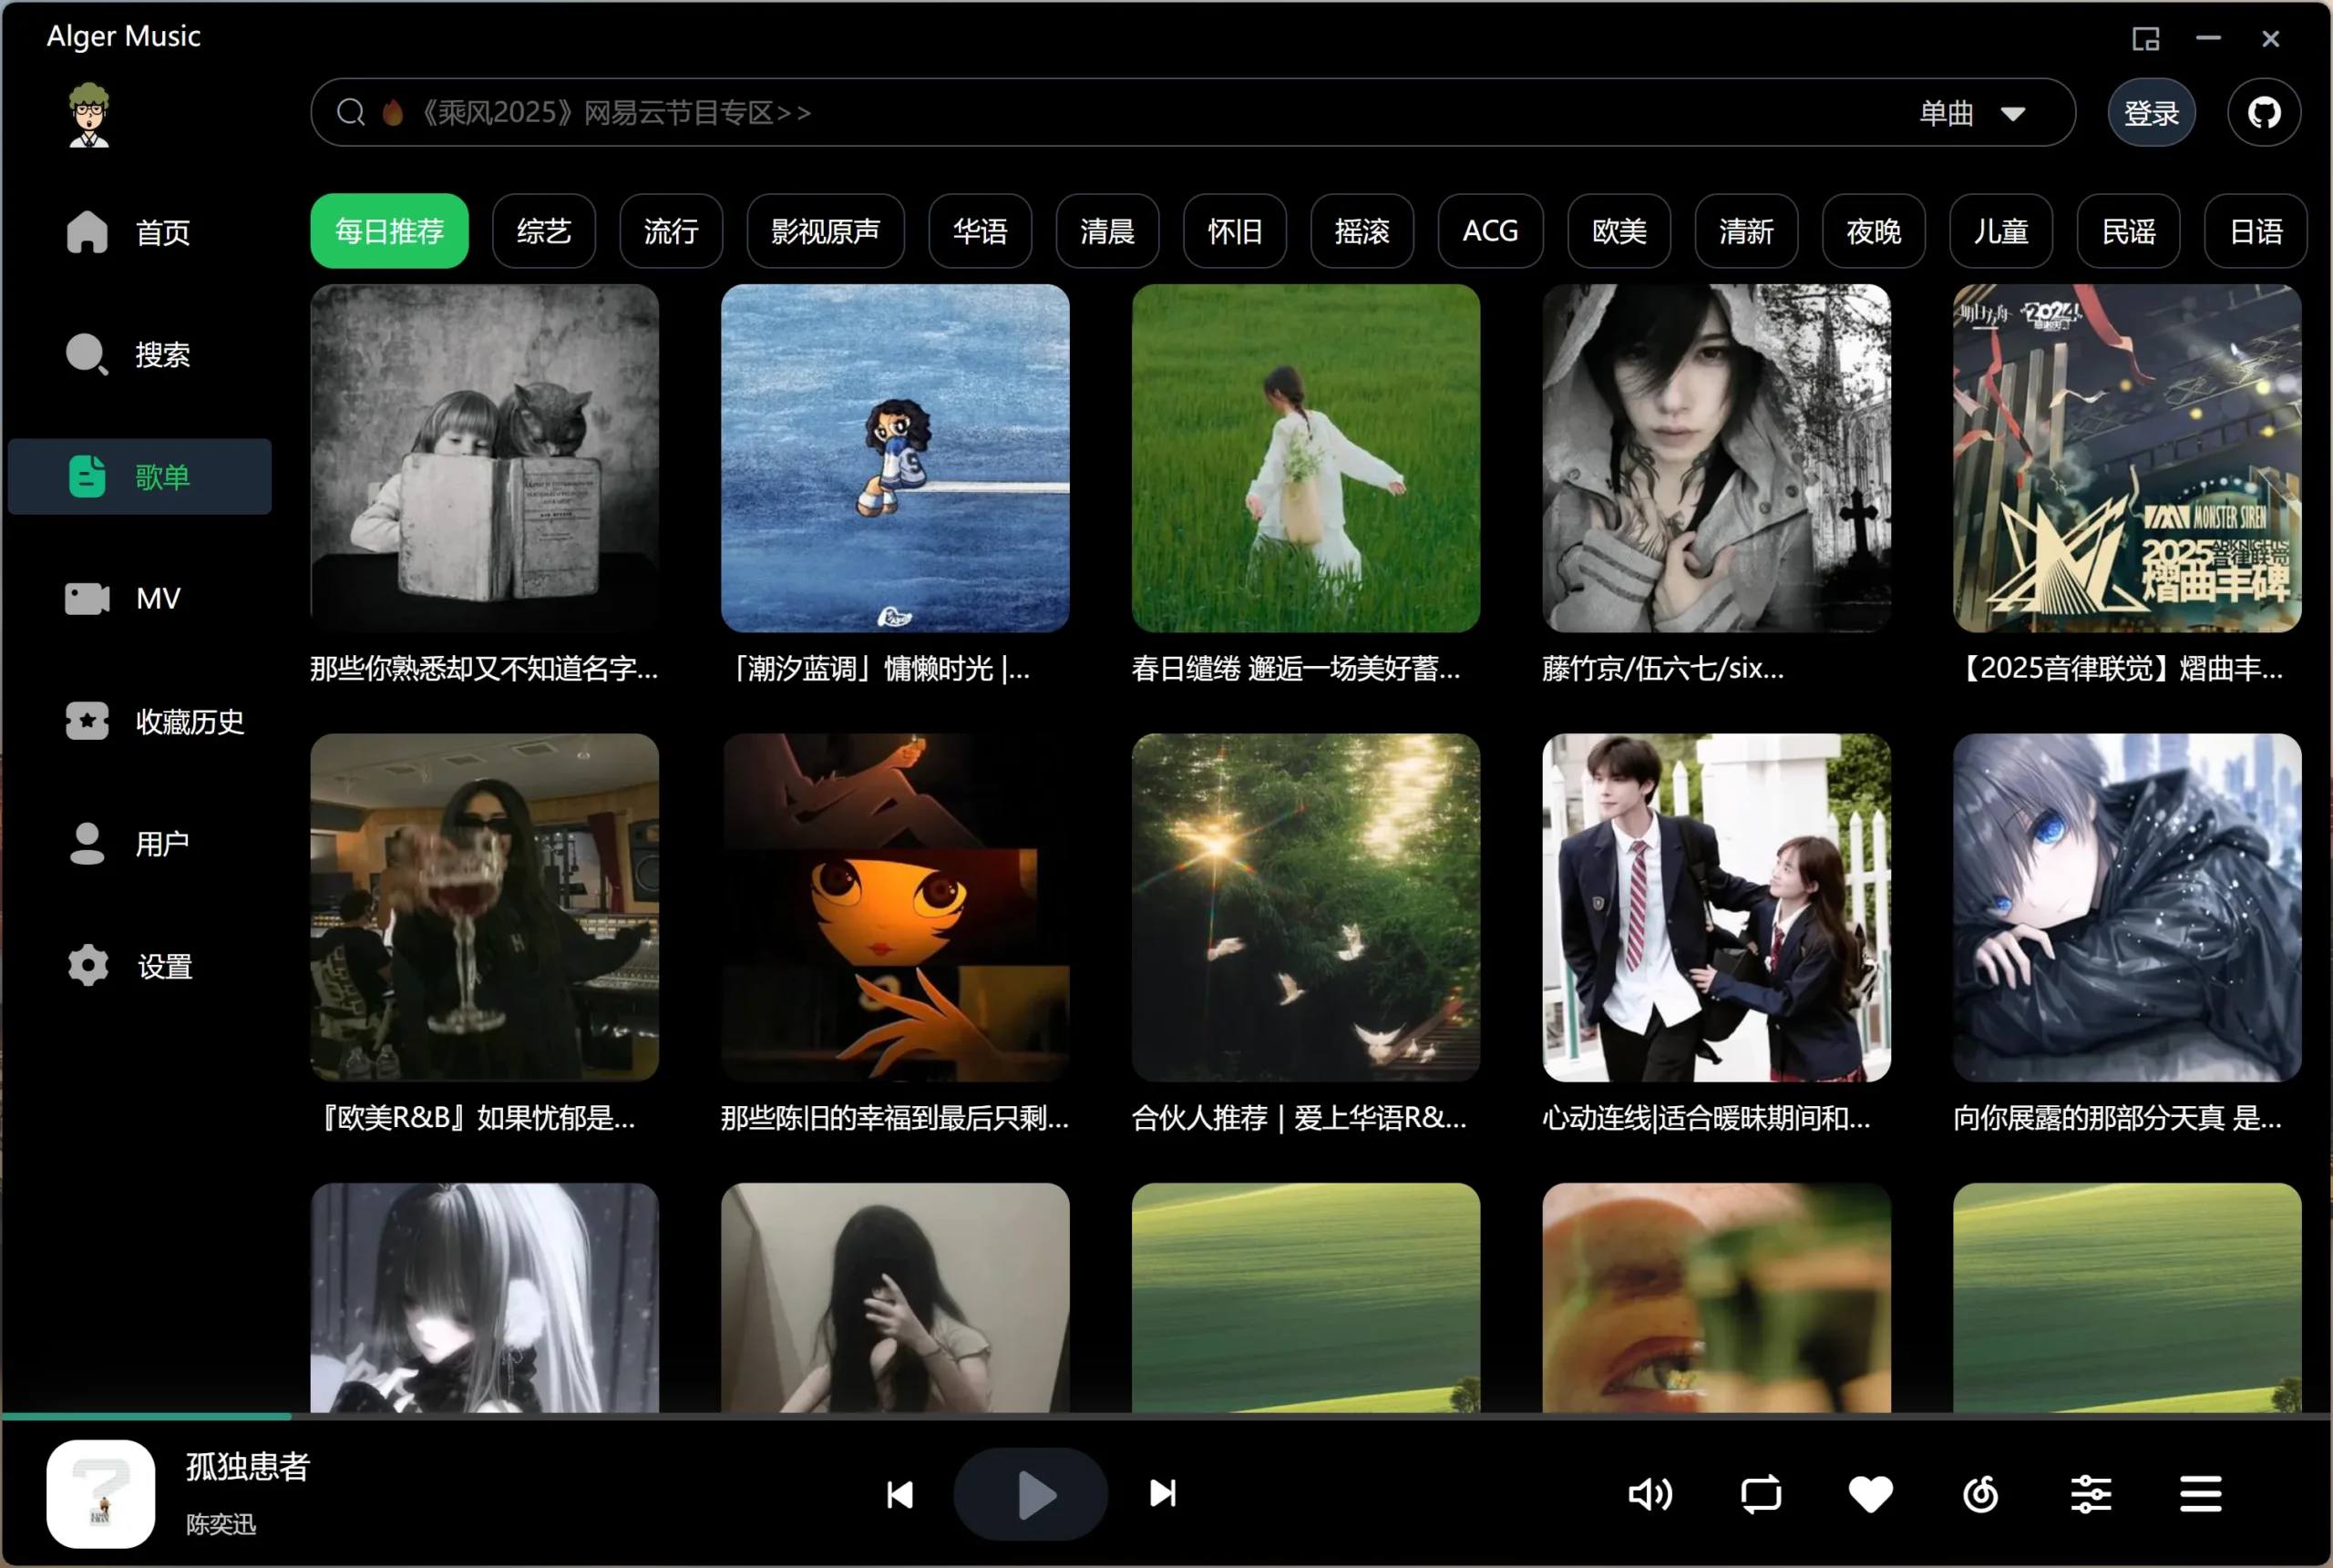2333x1568 pixels.
Task: Open the equalizer settings icon
Action: (x=2092, y=1494)
